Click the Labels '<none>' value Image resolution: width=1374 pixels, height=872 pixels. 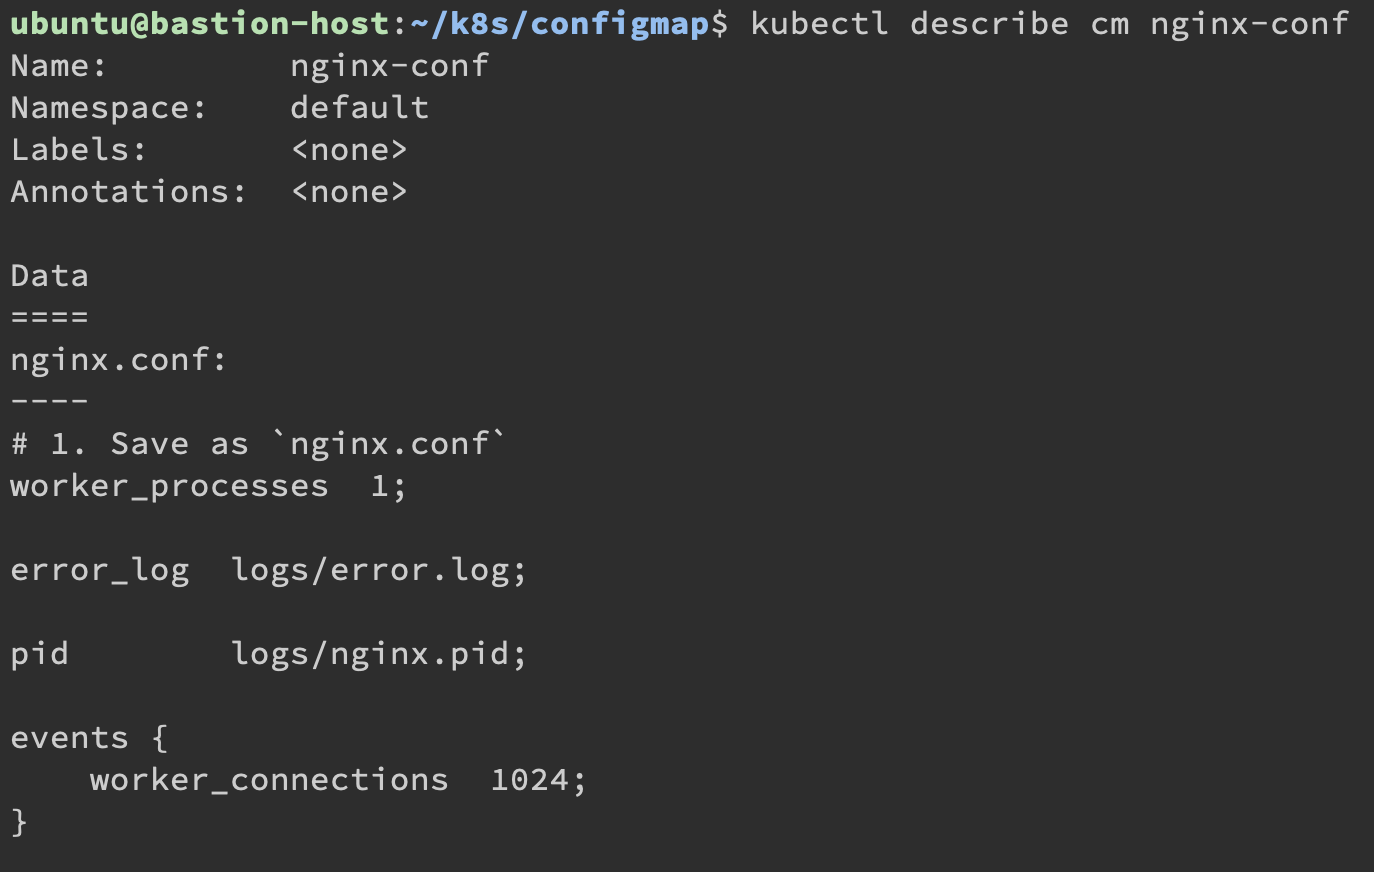click(349, 150)
